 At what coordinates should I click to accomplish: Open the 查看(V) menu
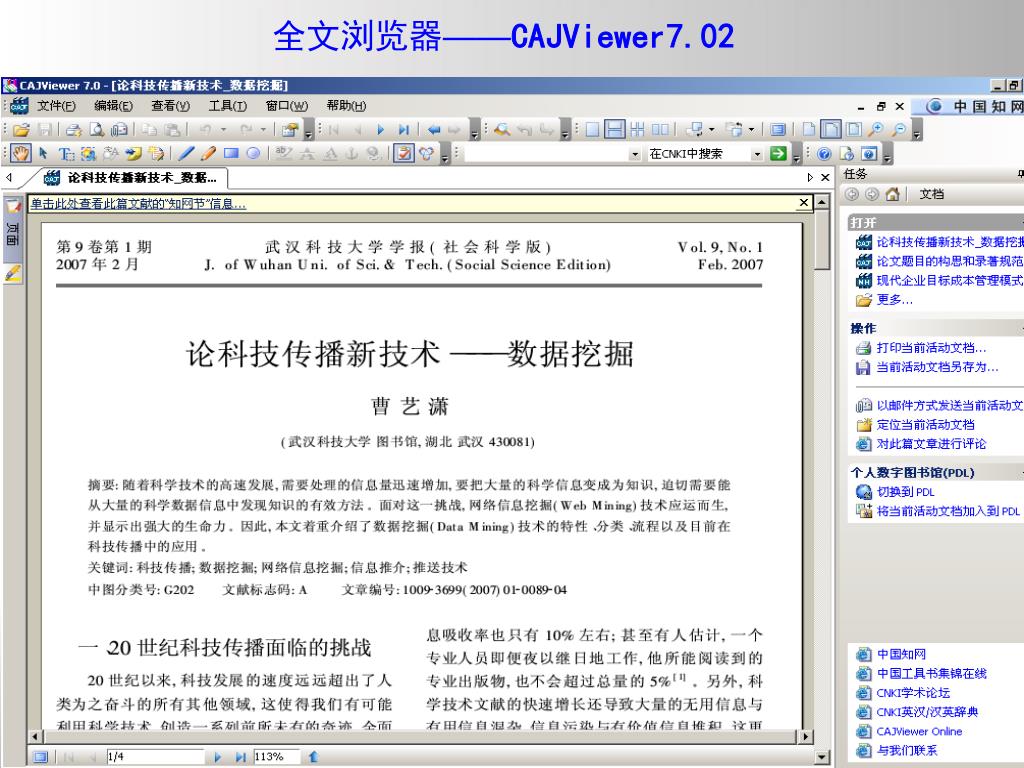pos(170,105)
